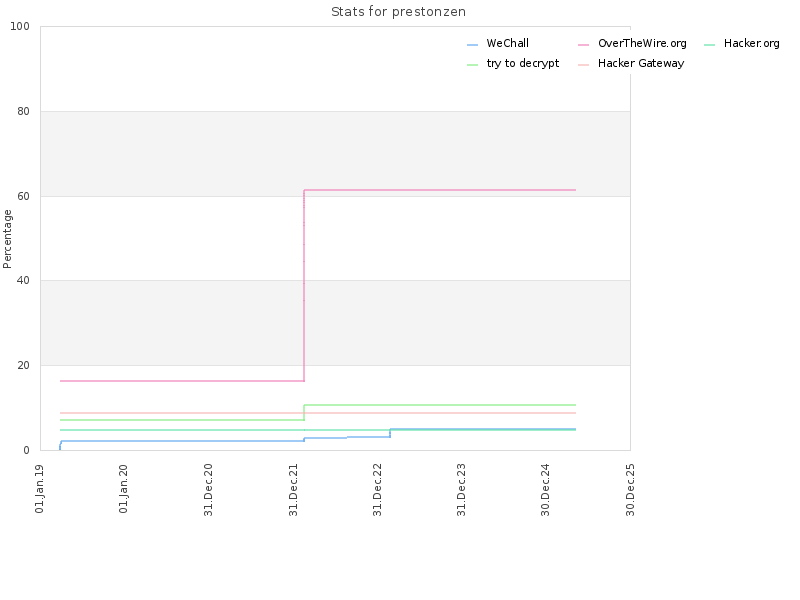This screenshot has height=600, width=800.
Task: Select the 31.Dec.22 x-axis date label
Action: (x=377, y=490)
